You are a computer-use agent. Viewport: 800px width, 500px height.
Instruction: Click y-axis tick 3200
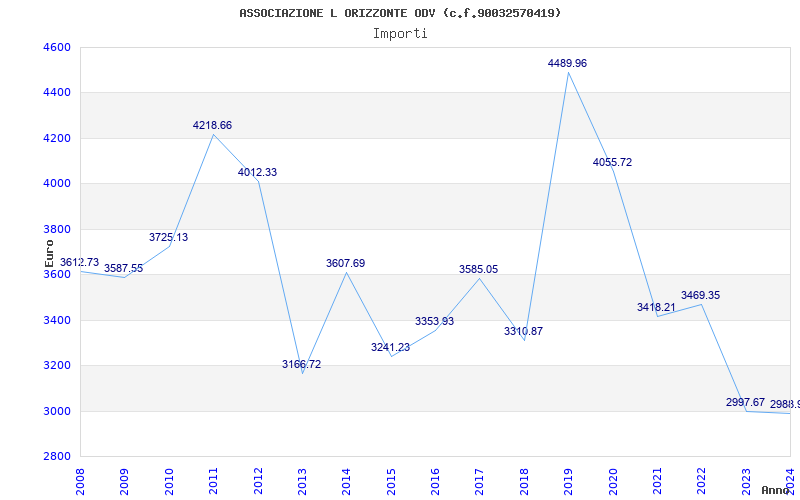pos(57,366)
